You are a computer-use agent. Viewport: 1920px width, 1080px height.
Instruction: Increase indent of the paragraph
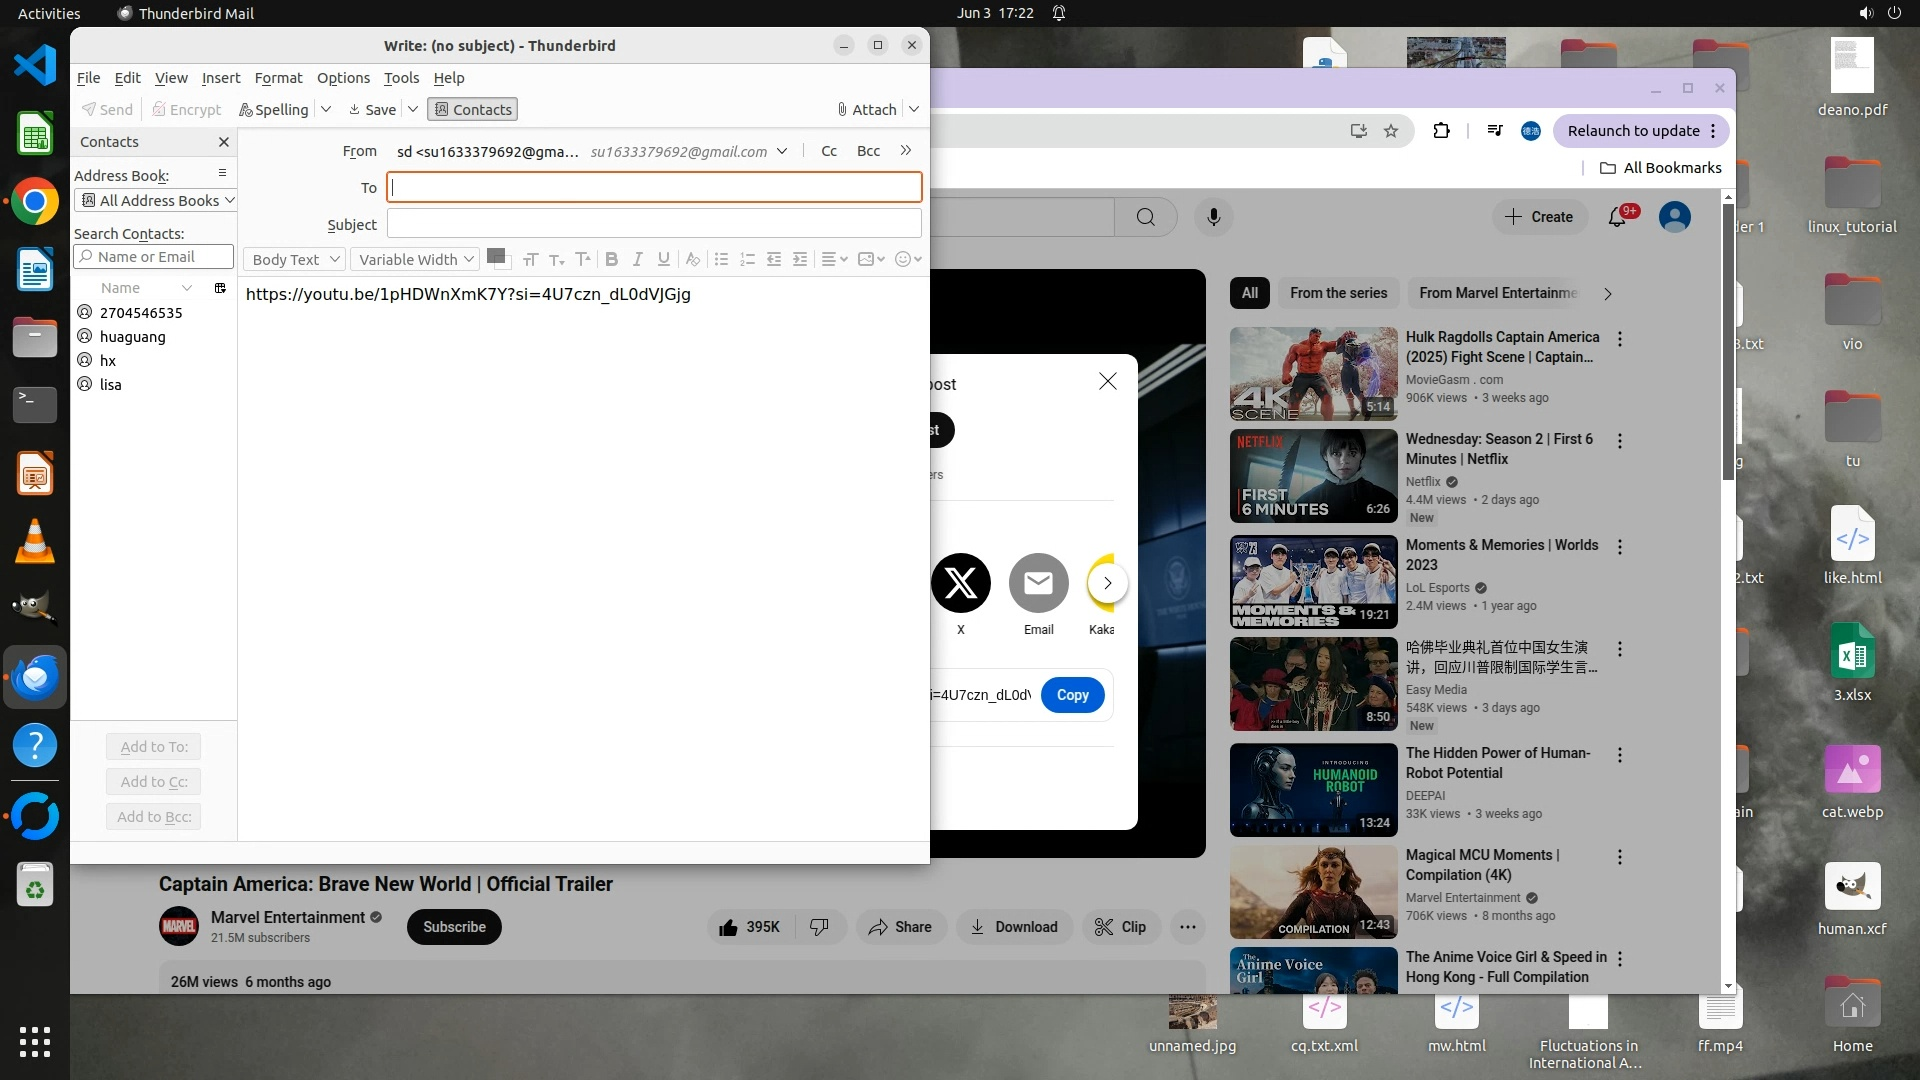click(800, 259)
